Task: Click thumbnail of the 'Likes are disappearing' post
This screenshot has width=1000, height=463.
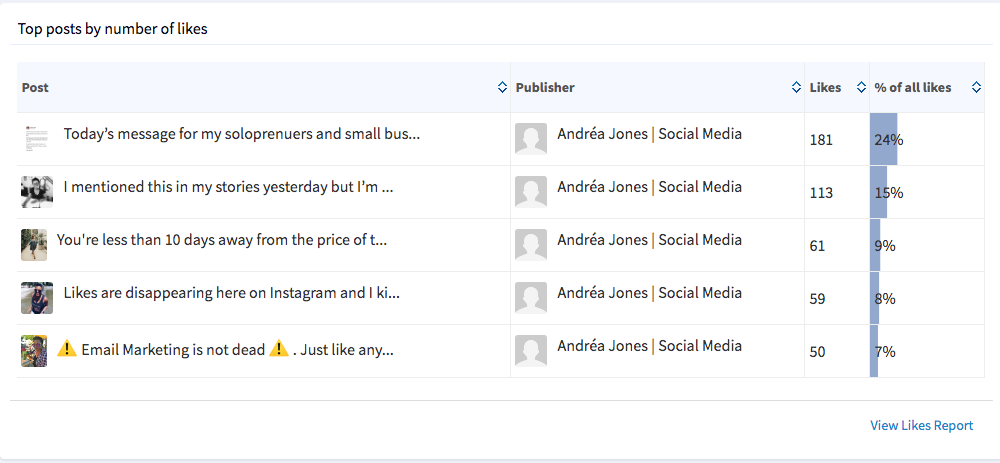Action: coord(36,298)
